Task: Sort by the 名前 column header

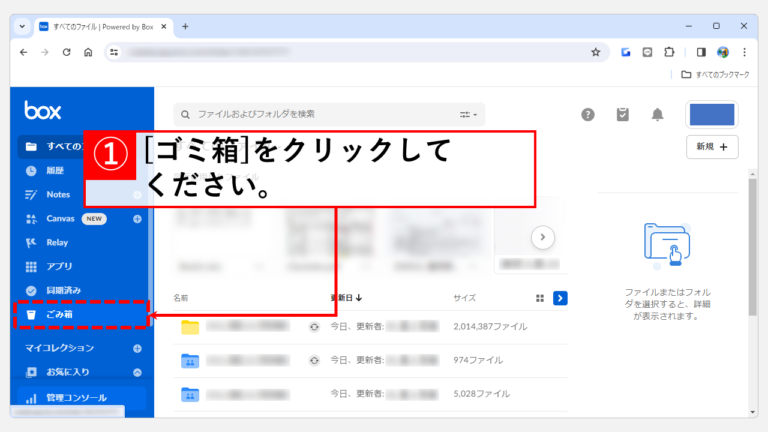Action: coord(181,298)
